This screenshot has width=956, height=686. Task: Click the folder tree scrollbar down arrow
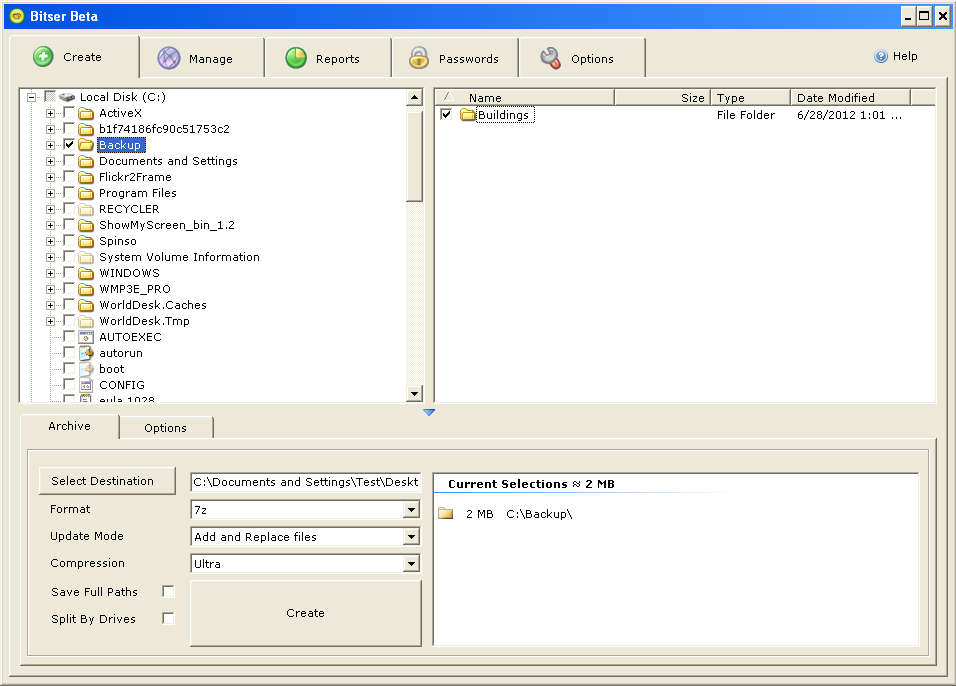pyautogui.click(x=414, y=394)
